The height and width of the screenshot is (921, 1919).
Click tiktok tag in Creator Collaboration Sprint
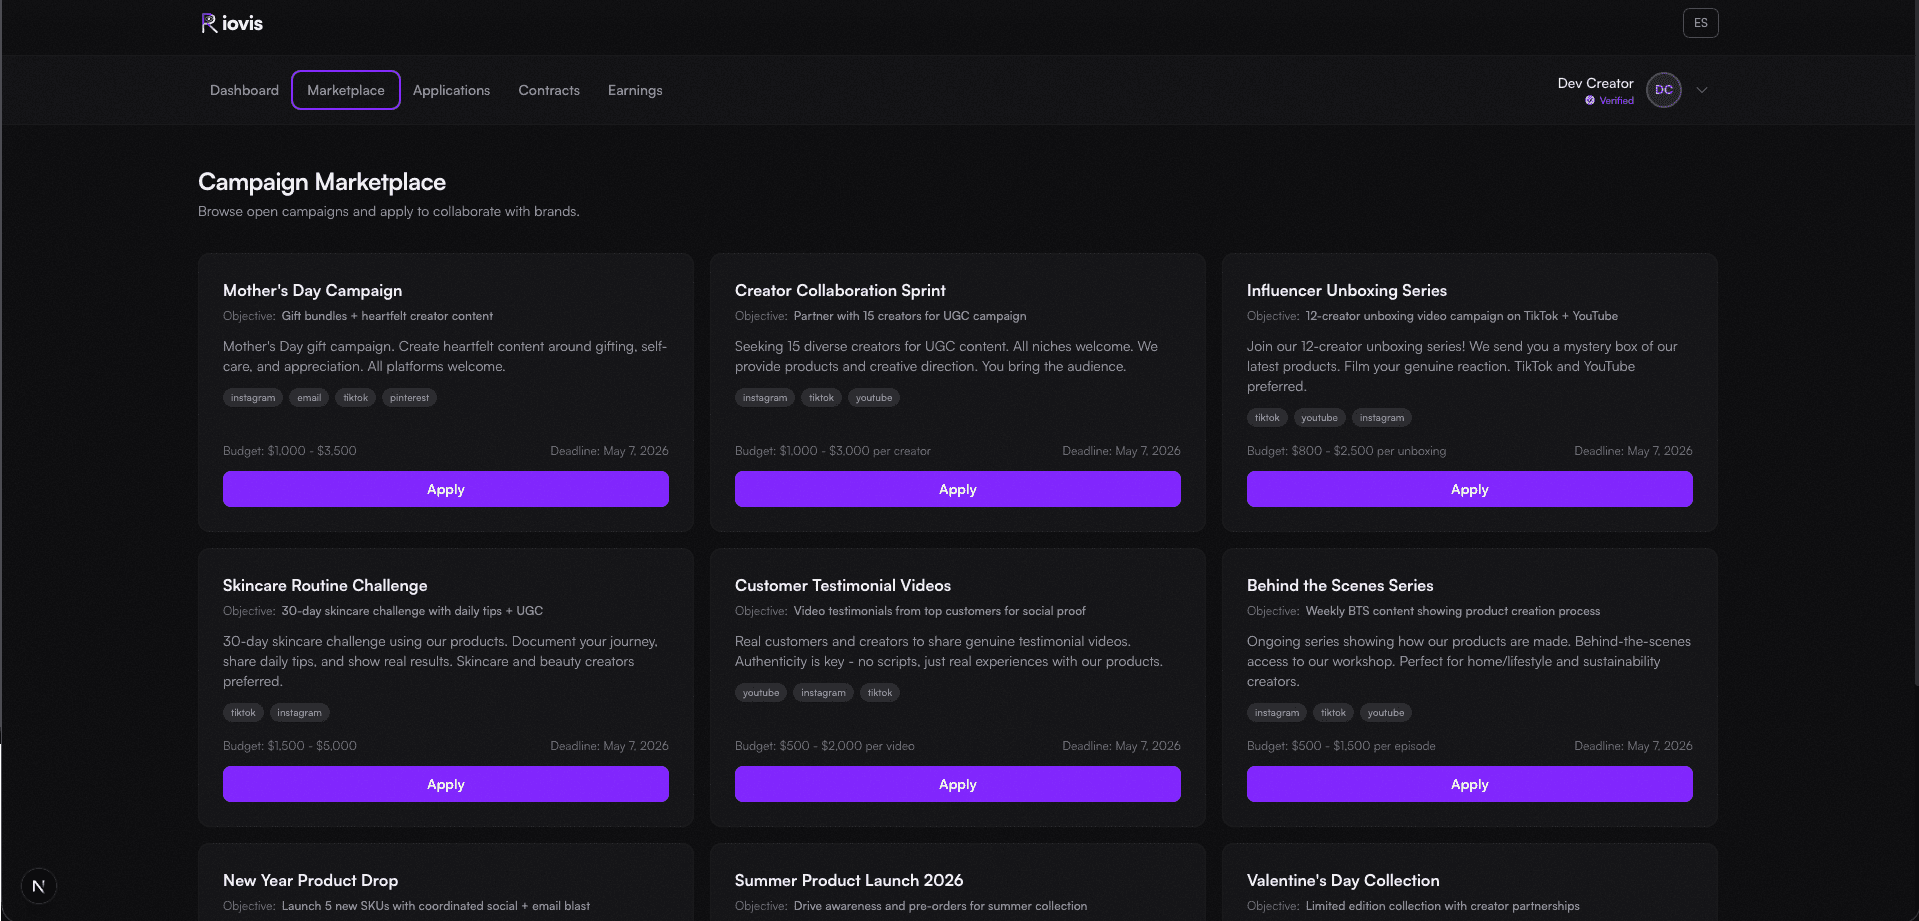click(821, 398)
